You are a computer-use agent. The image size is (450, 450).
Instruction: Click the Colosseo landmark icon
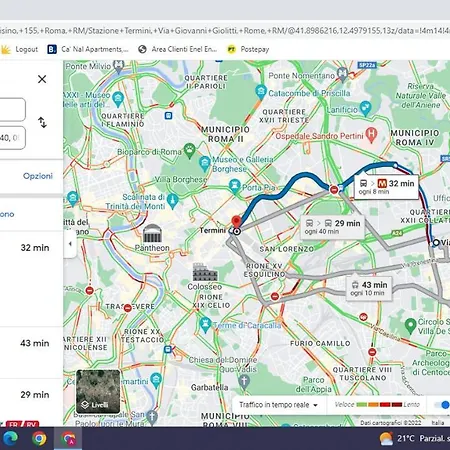point(205,272)
